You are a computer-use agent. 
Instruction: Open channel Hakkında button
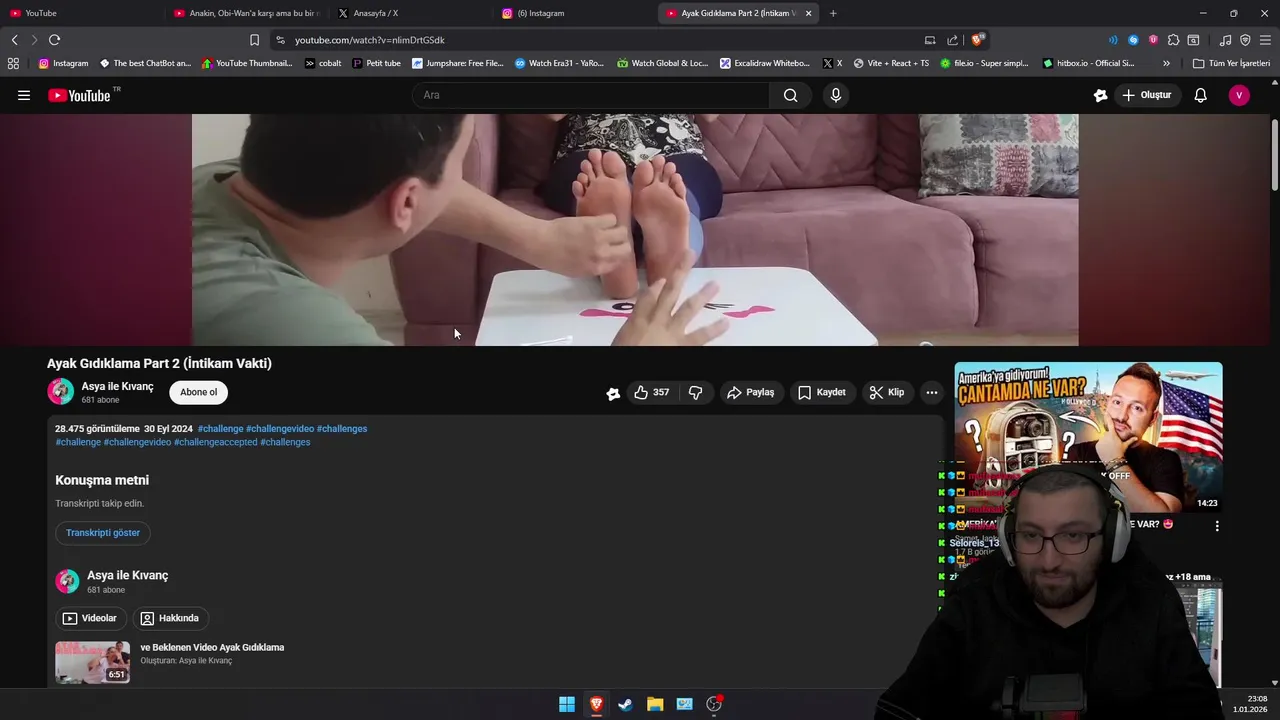point(169,618)
